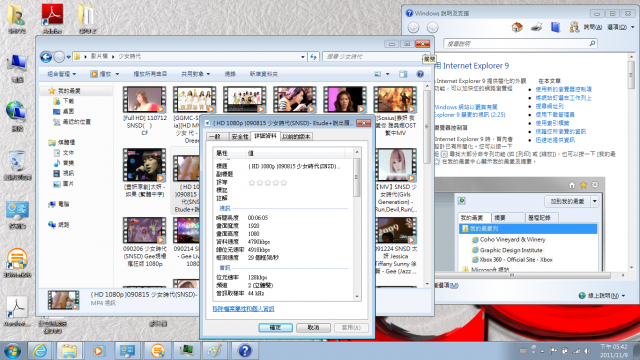Click 新增資料夾 in the Explorer toolbar
The width and height of the screenshot is (640, 360).
coord(264,74)
